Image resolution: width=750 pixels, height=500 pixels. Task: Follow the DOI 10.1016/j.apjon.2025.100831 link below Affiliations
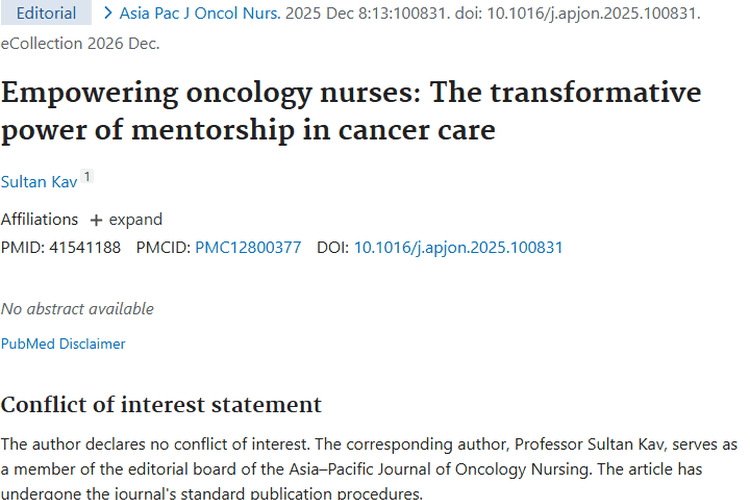[458, 247]
